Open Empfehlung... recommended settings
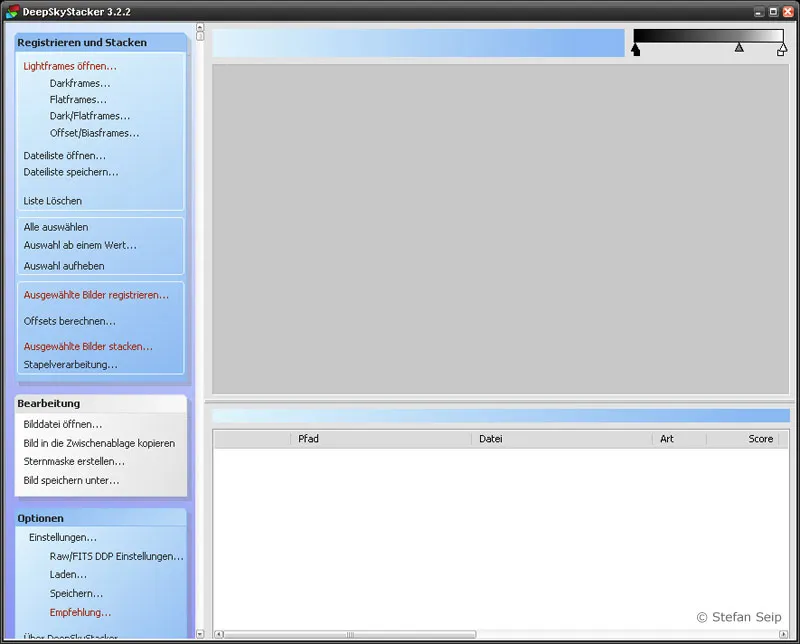This screenshot has height=644, width=800. (80, 613)
